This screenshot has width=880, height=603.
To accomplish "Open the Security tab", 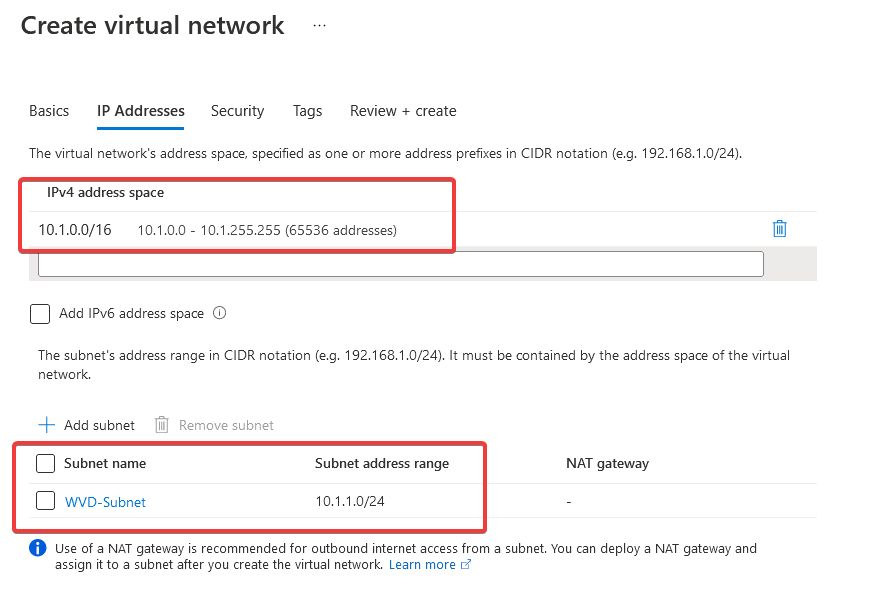I will 237,111.
